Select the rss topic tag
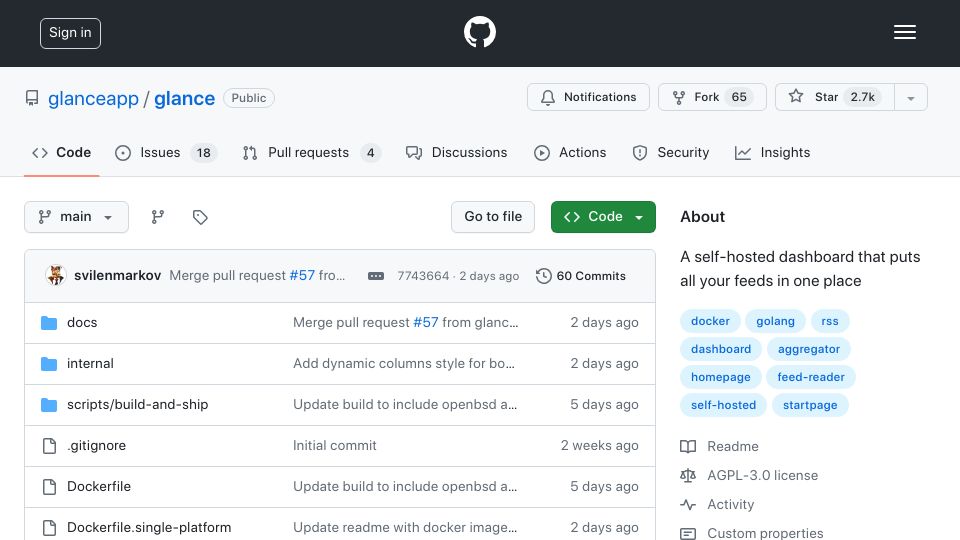This screenshot has width=960, height=540. point(830,321)
